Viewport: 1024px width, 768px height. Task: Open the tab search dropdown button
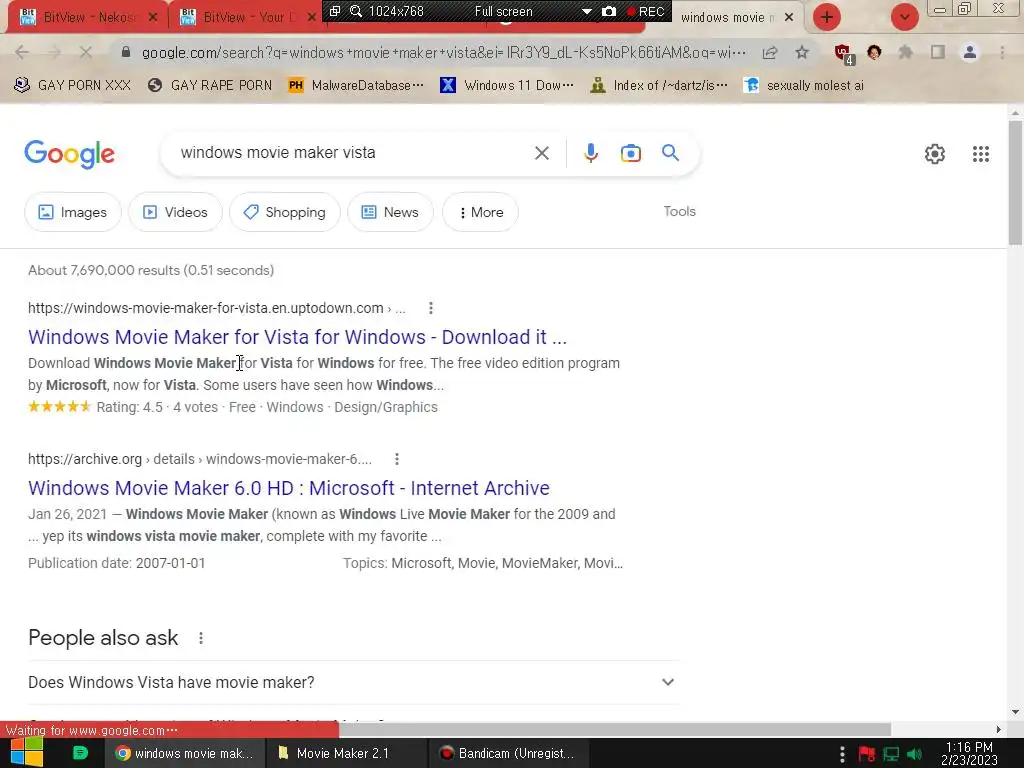(x=904, y=17)
